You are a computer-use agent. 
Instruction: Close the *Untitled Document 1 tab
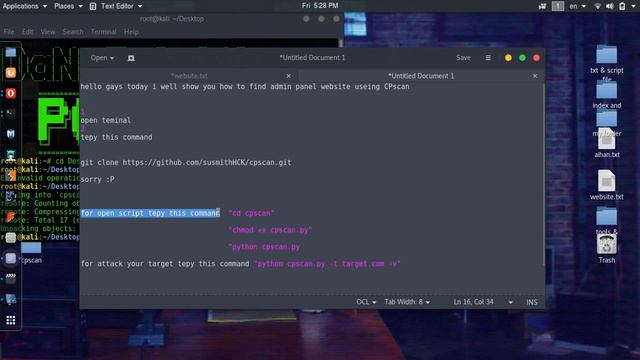pyautogui.click(x=535, y=76)
